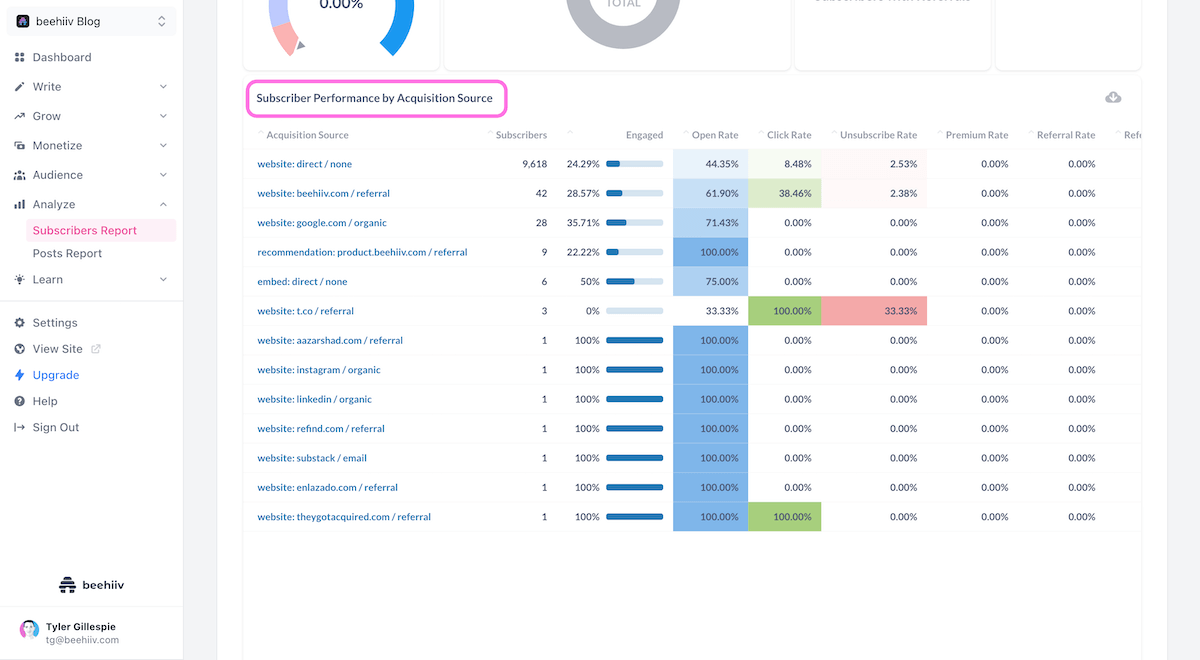Click the Write pencil icon
The width and height of the screenshot is (1200, 660).
tap(20, 87)
